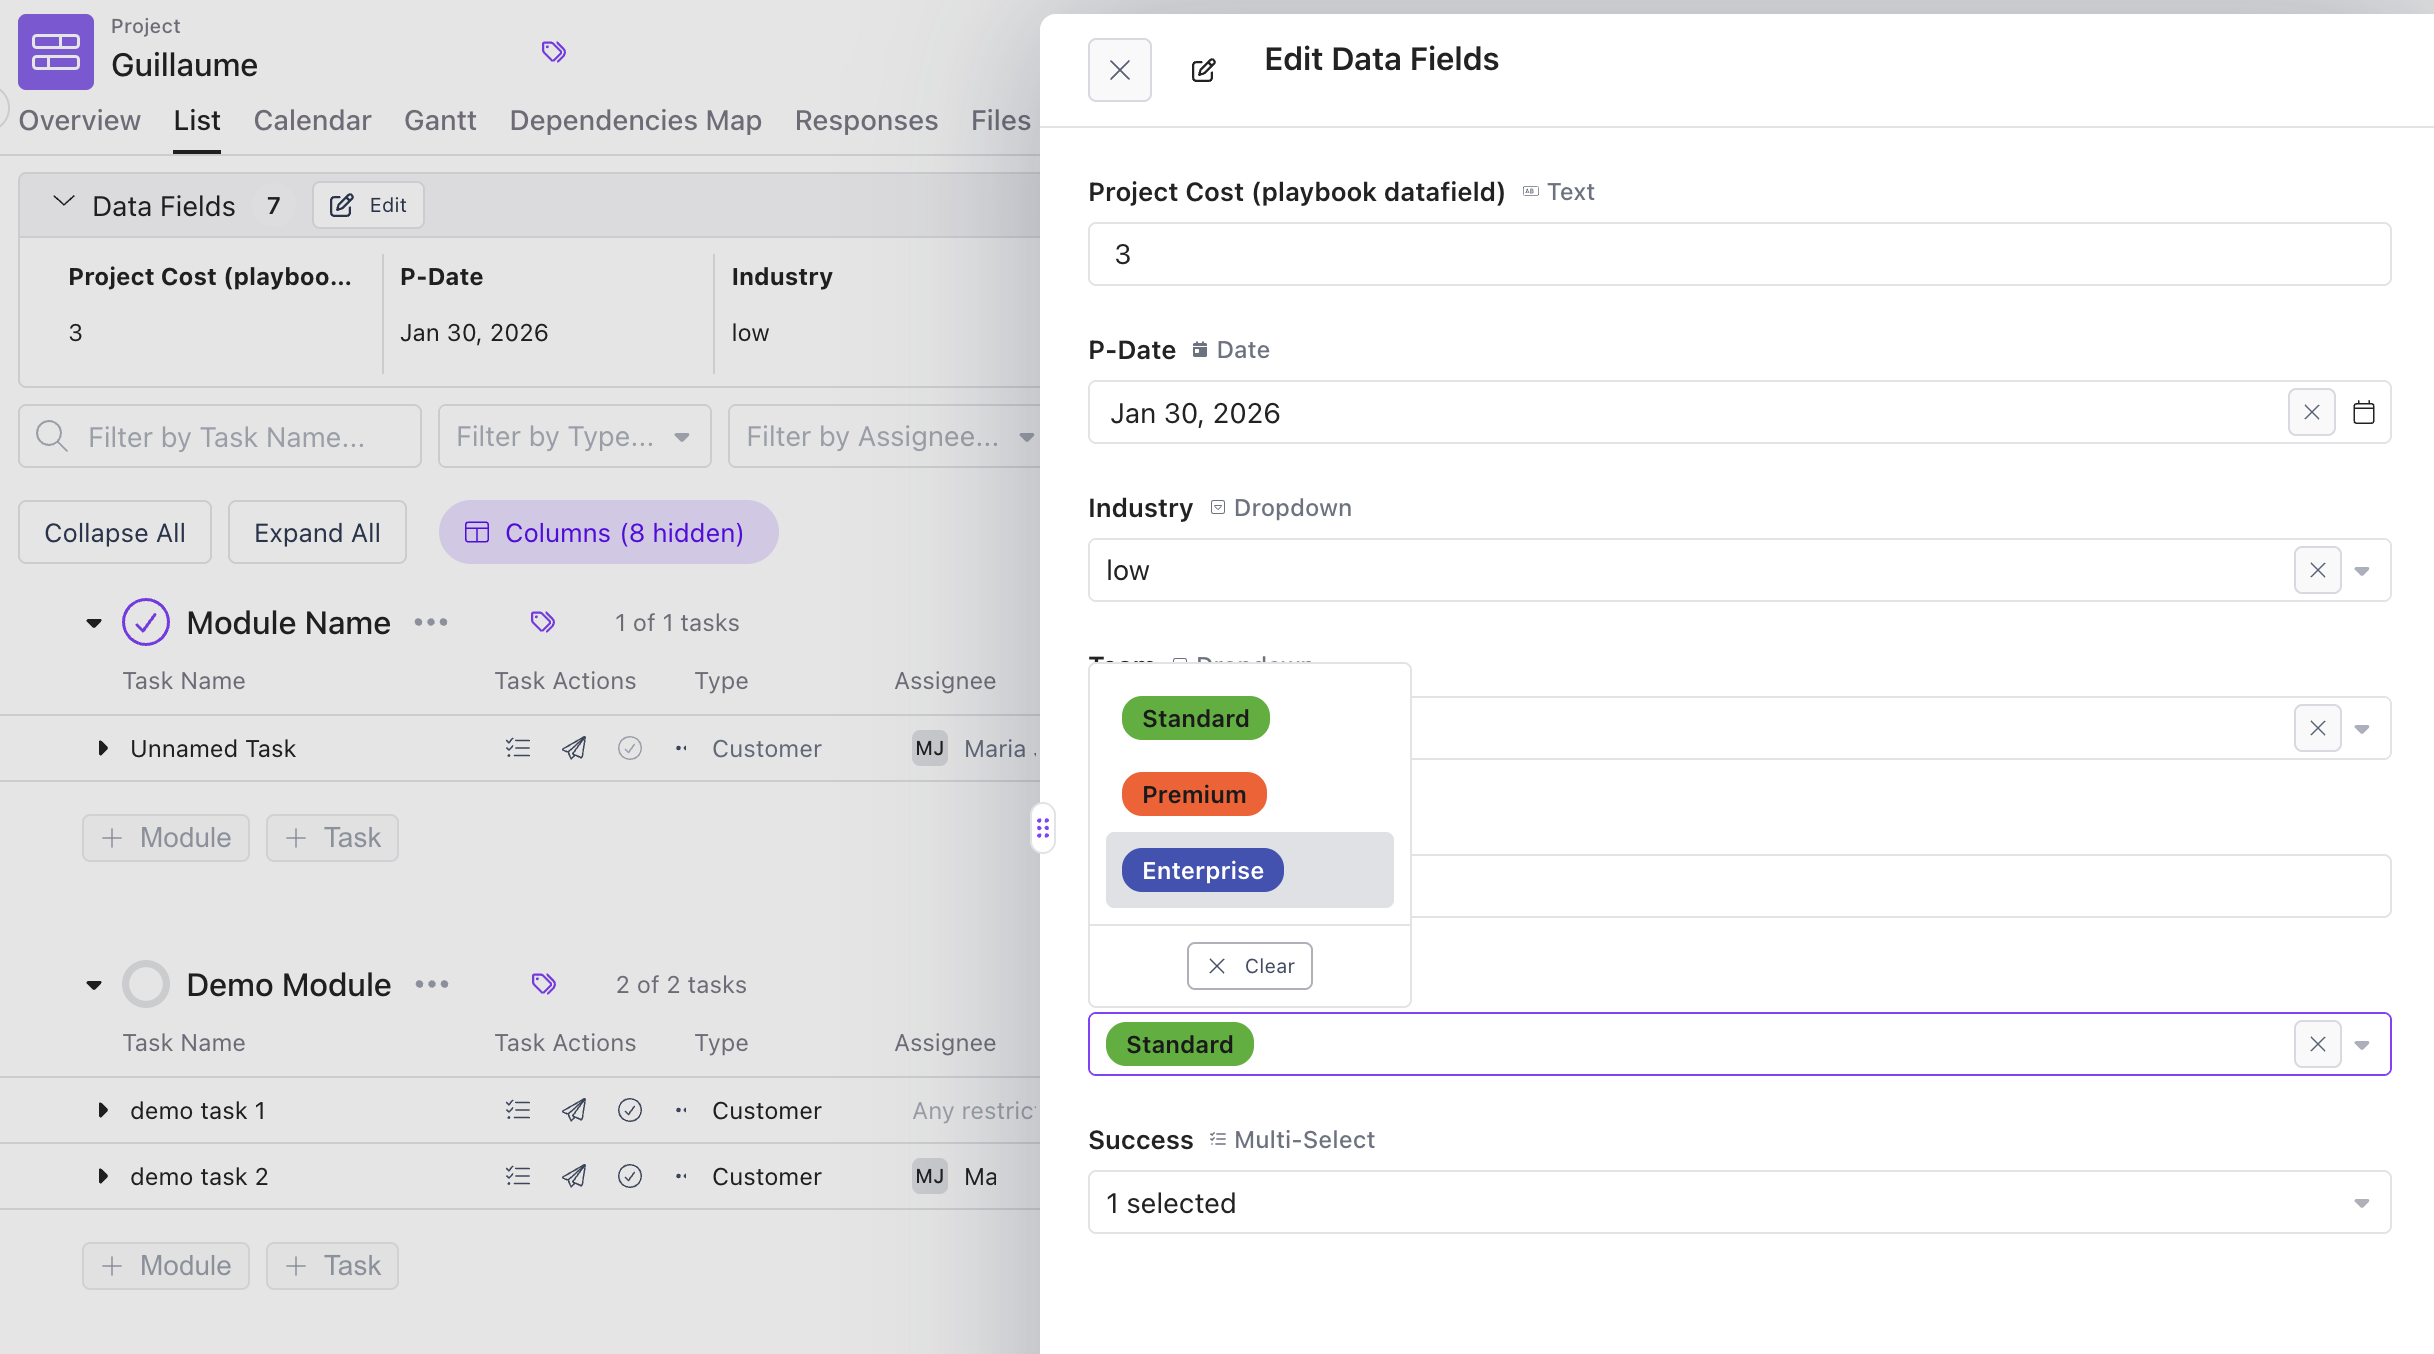Expand the demo task 1 row
2434x1354 pixels.
(x=102, y=1110)
